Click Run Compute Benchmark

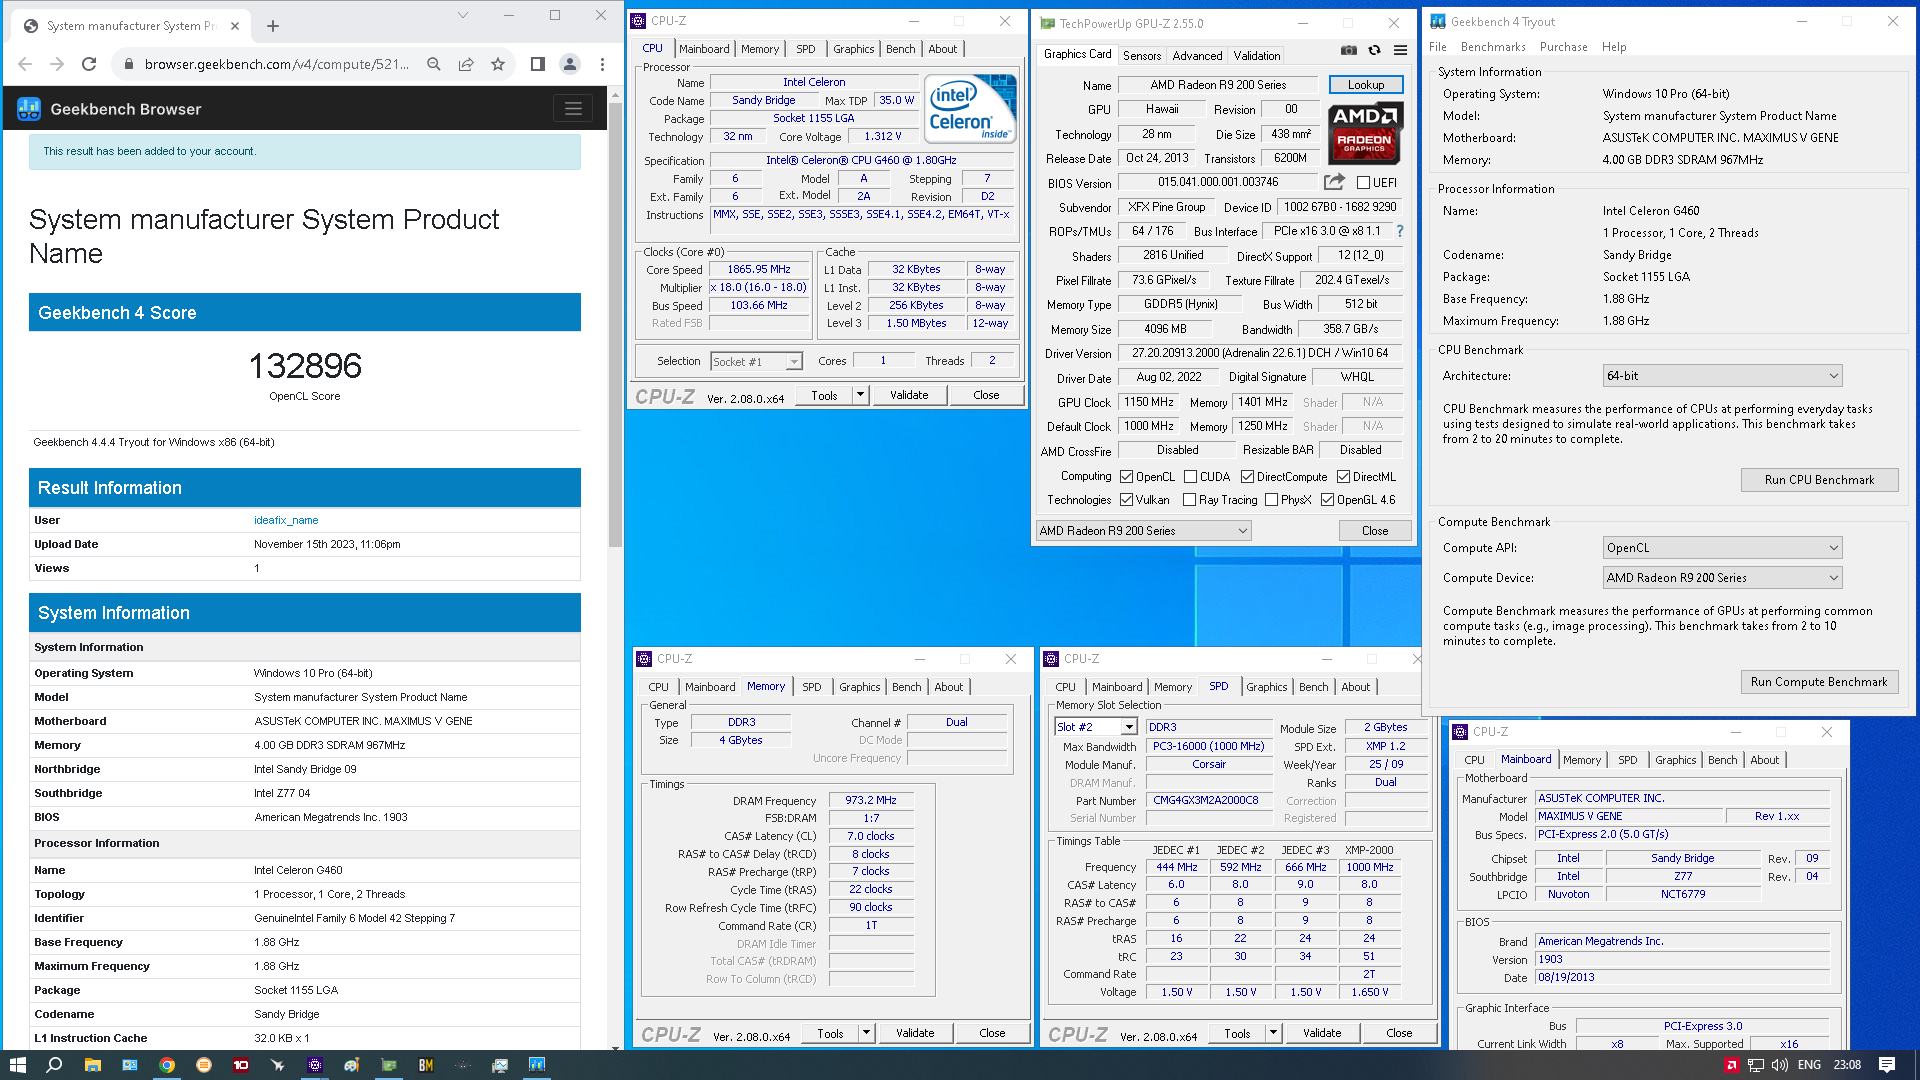coord(1819,682)
